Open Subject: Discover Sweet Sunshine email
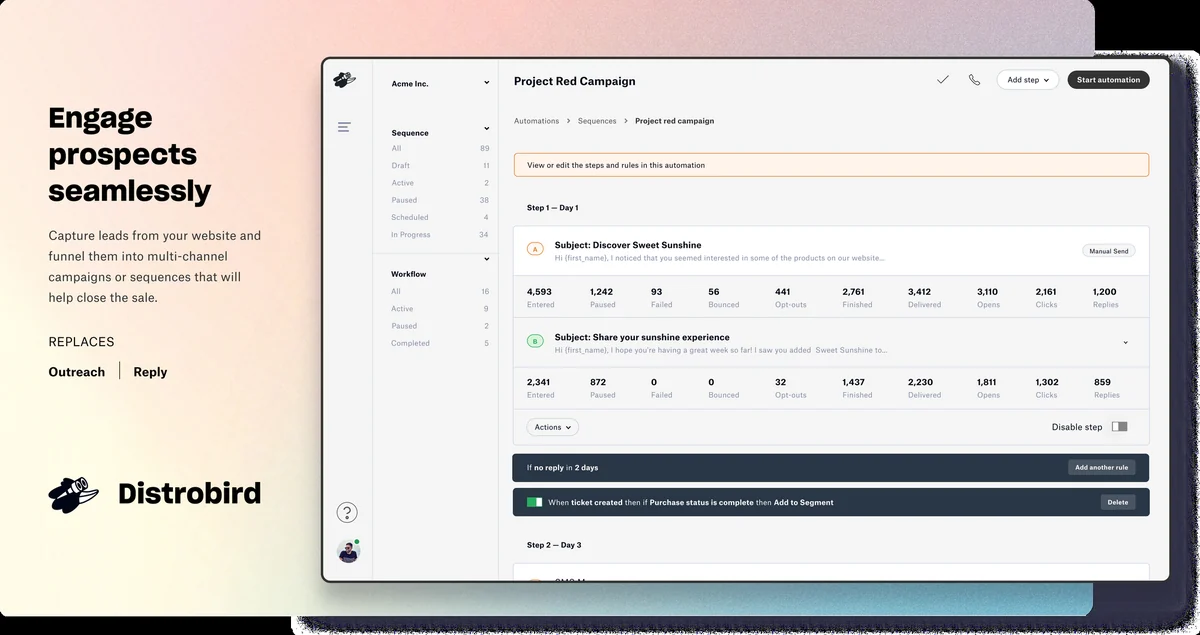 [628, 245]
